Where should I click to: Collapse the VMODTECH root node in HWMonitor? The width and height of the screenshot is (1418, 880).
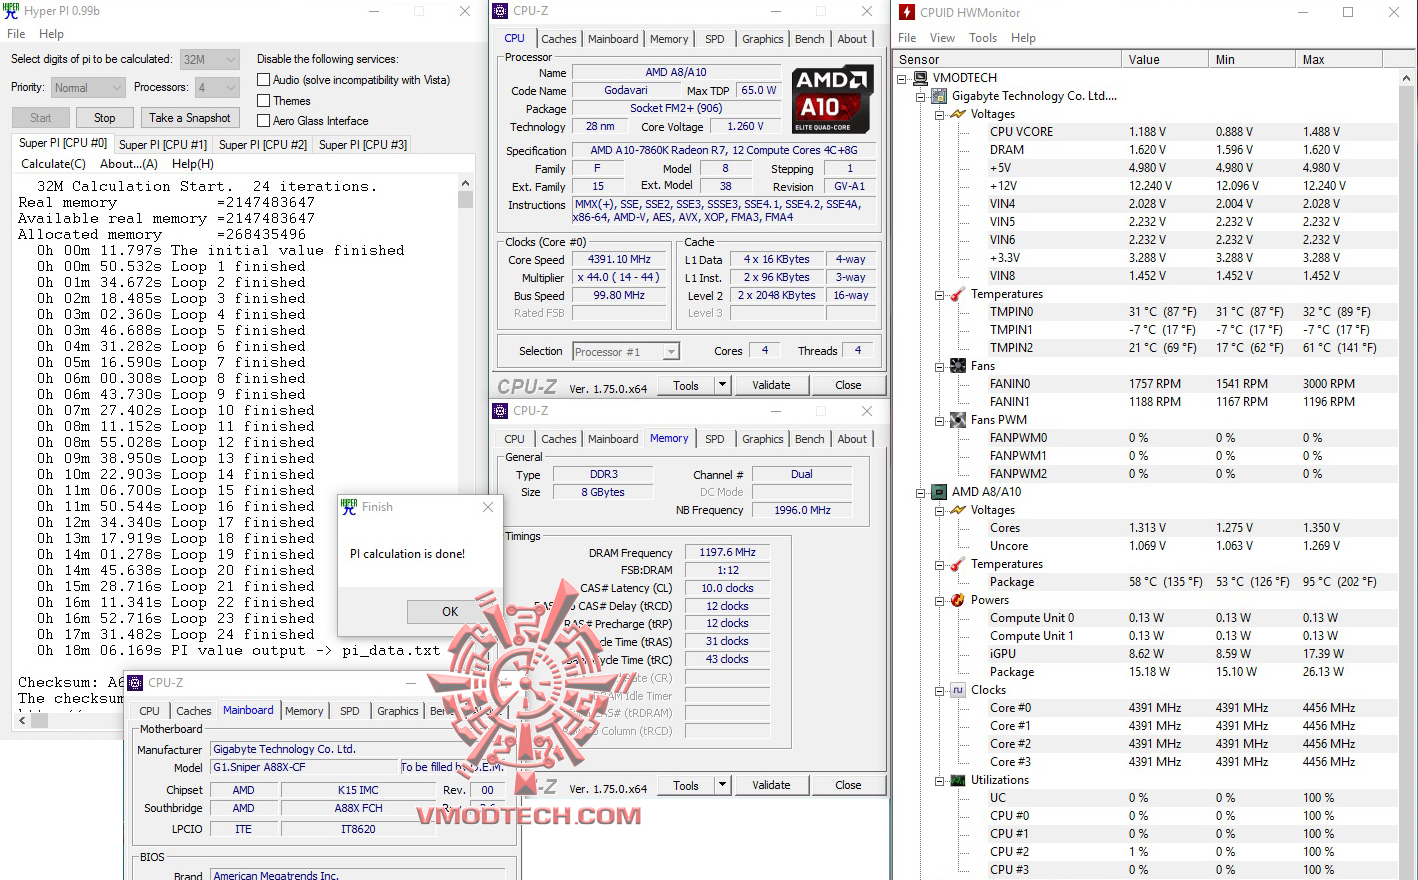[x=902, y=78]
